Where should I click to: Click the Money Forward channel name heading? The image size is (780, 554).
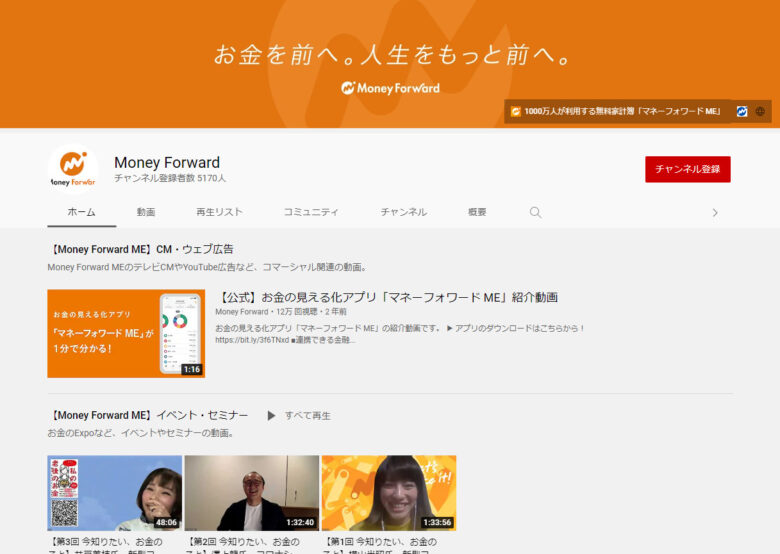pyautogui.click(x=167, y=163)
